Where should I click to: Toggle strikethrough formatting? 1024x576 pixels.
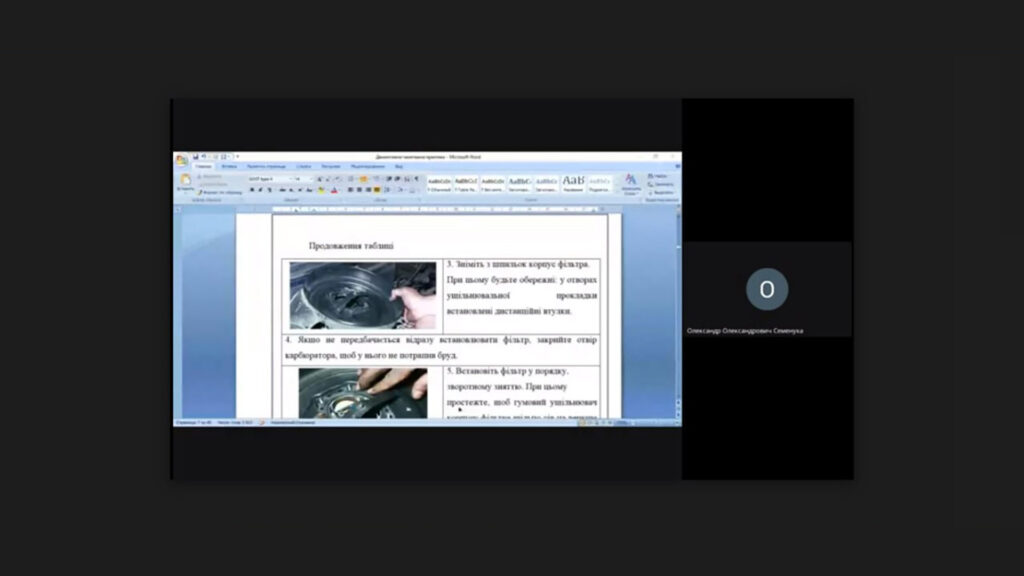click(283, 190)
